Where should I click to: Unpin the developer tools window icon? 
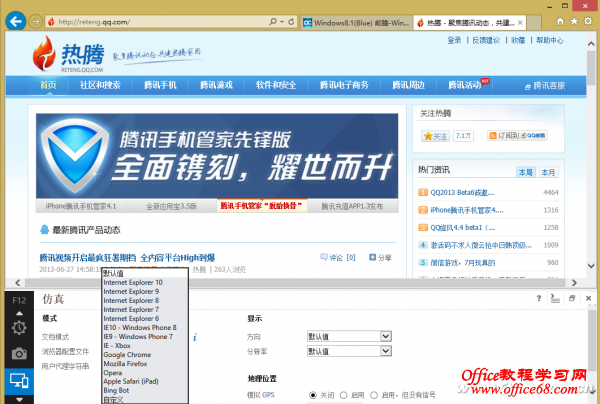point(572,298)
